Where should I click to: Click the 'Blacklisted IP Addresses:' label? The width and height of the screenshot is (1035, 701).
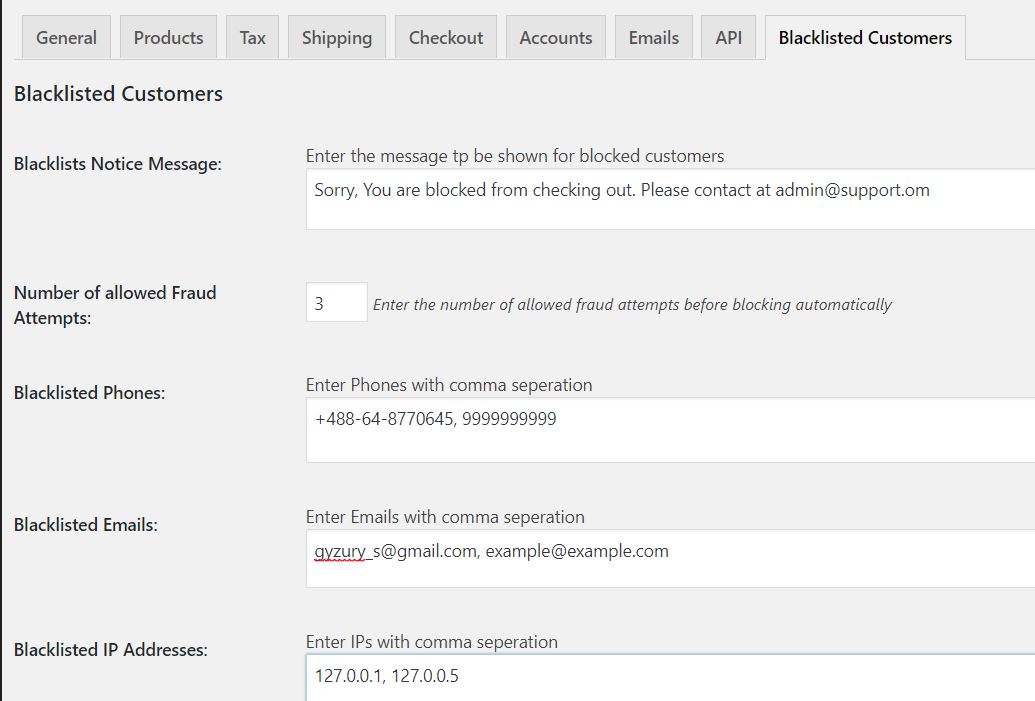pos(110,650)
